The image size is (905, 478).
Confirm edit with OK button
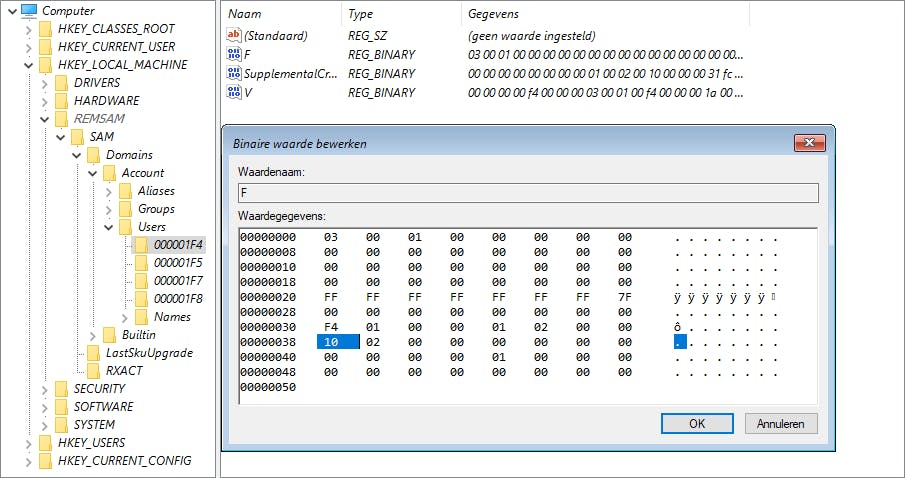697,423
